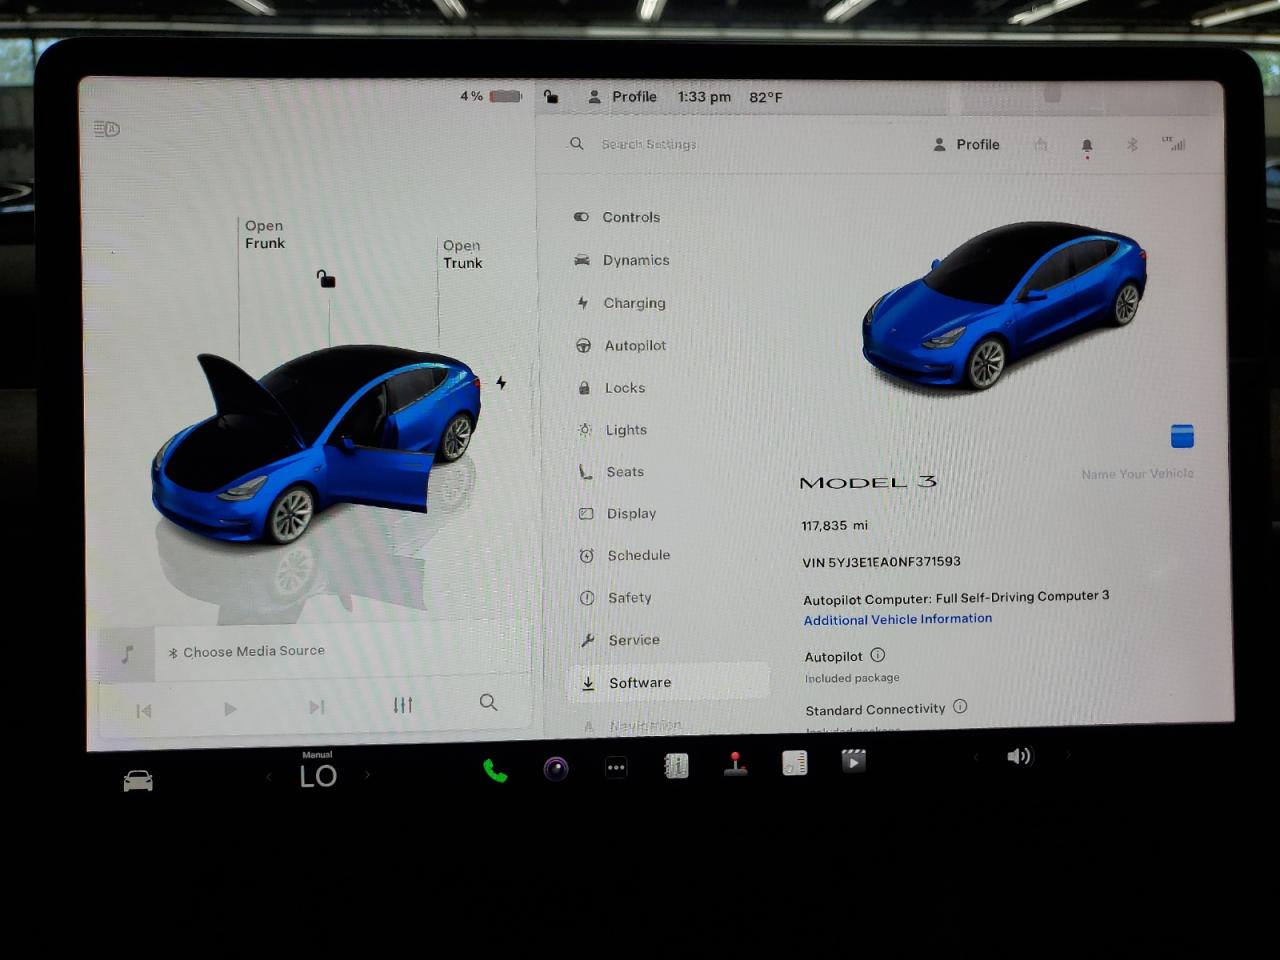The image size is (1280, 960).
Task: Choose Media Source in the player
Action: click(x=246, y=652)
